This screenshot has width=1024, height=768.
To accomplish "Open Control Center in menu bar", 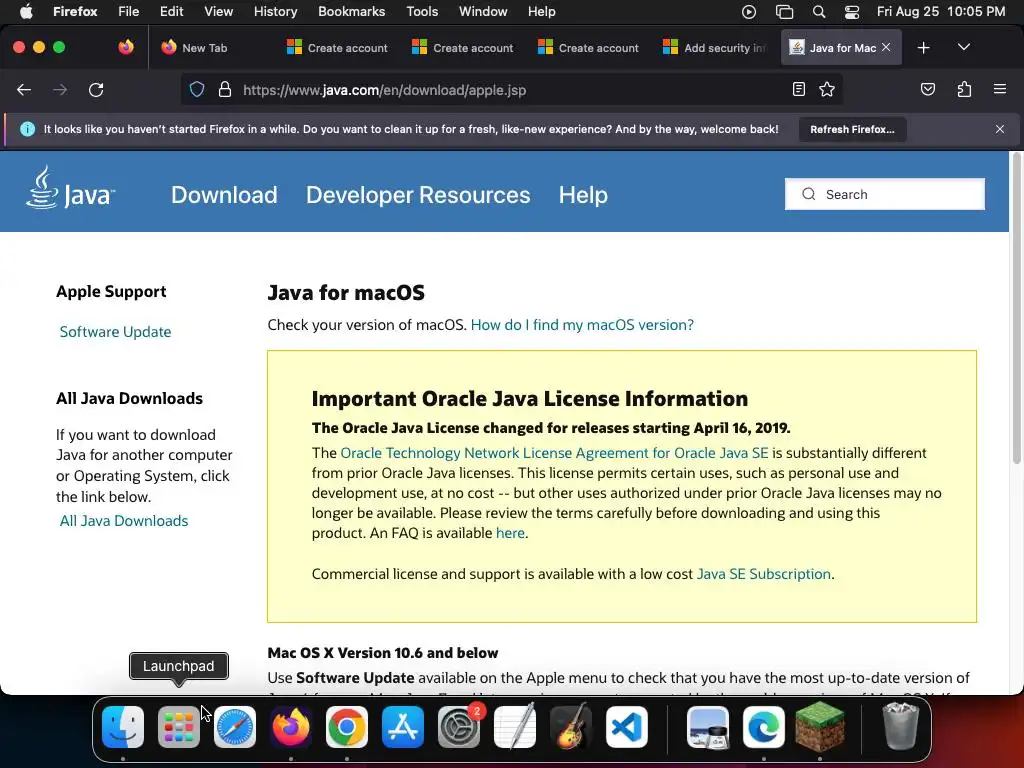I will pos(852,11).
